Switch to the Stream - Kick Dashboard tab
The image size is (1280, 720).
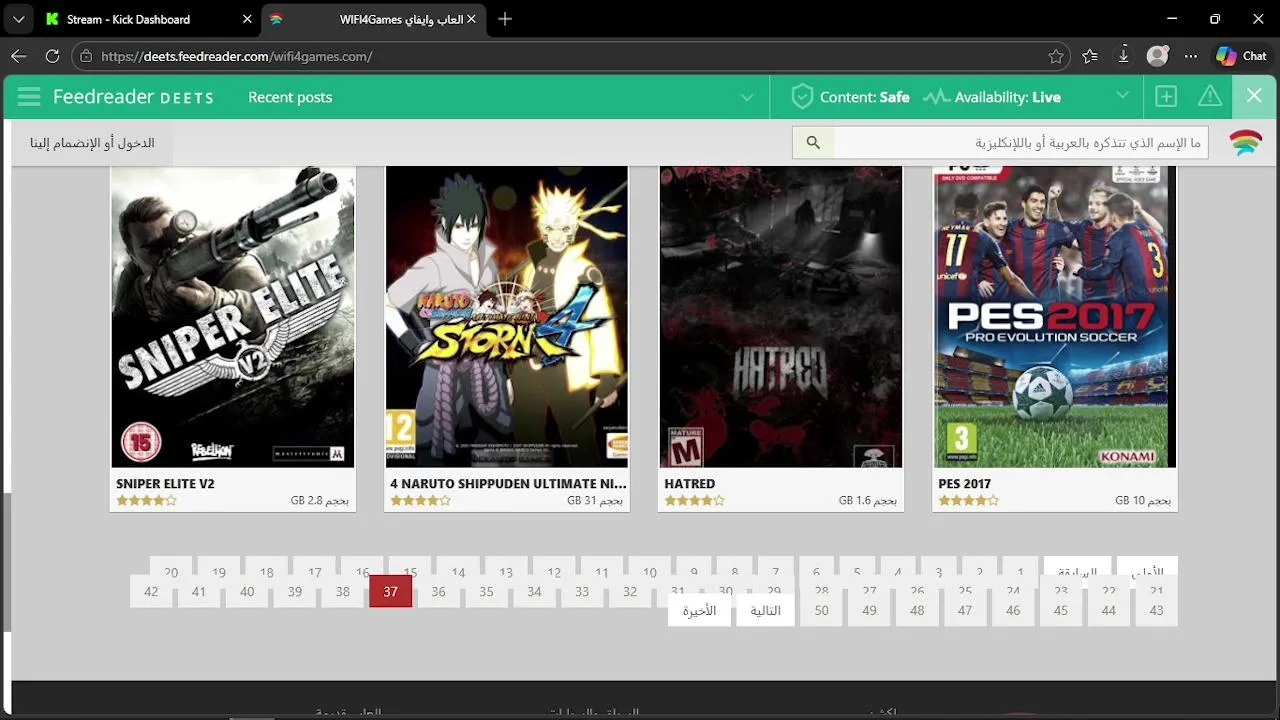click(x=148, y=19)
